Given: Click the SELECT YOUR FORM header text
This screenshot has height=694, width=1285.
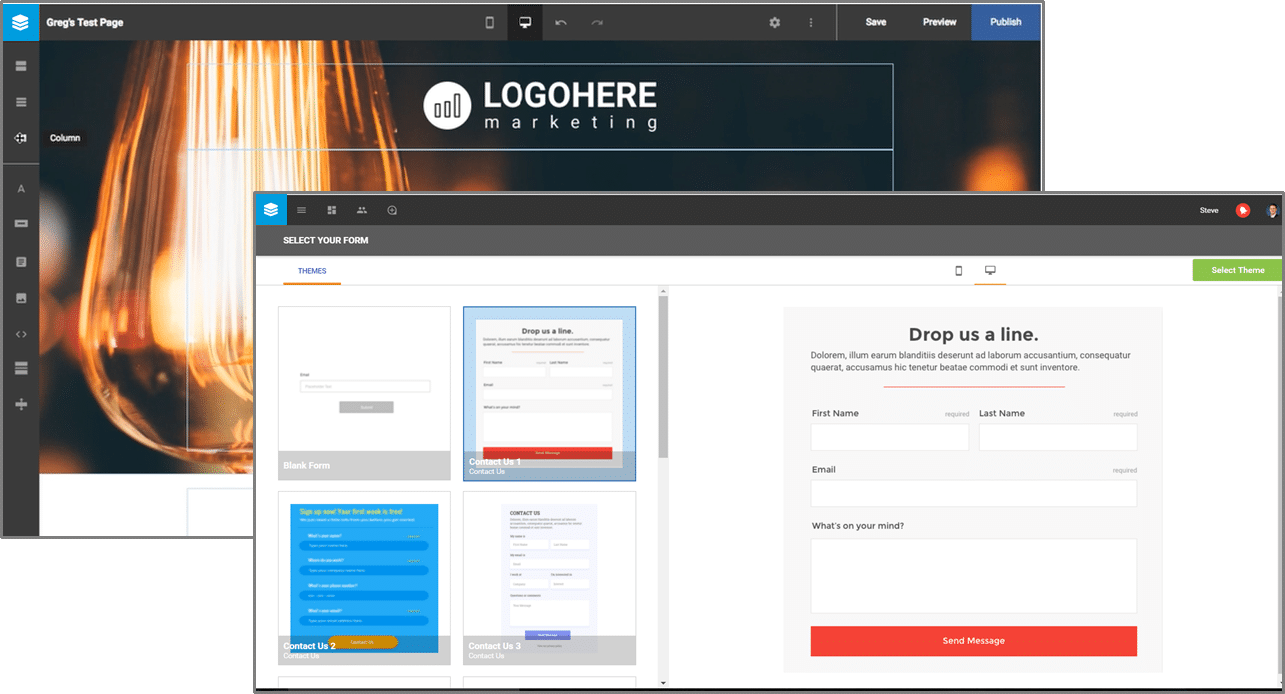Looking at the screenshot, I should point(326,241).
